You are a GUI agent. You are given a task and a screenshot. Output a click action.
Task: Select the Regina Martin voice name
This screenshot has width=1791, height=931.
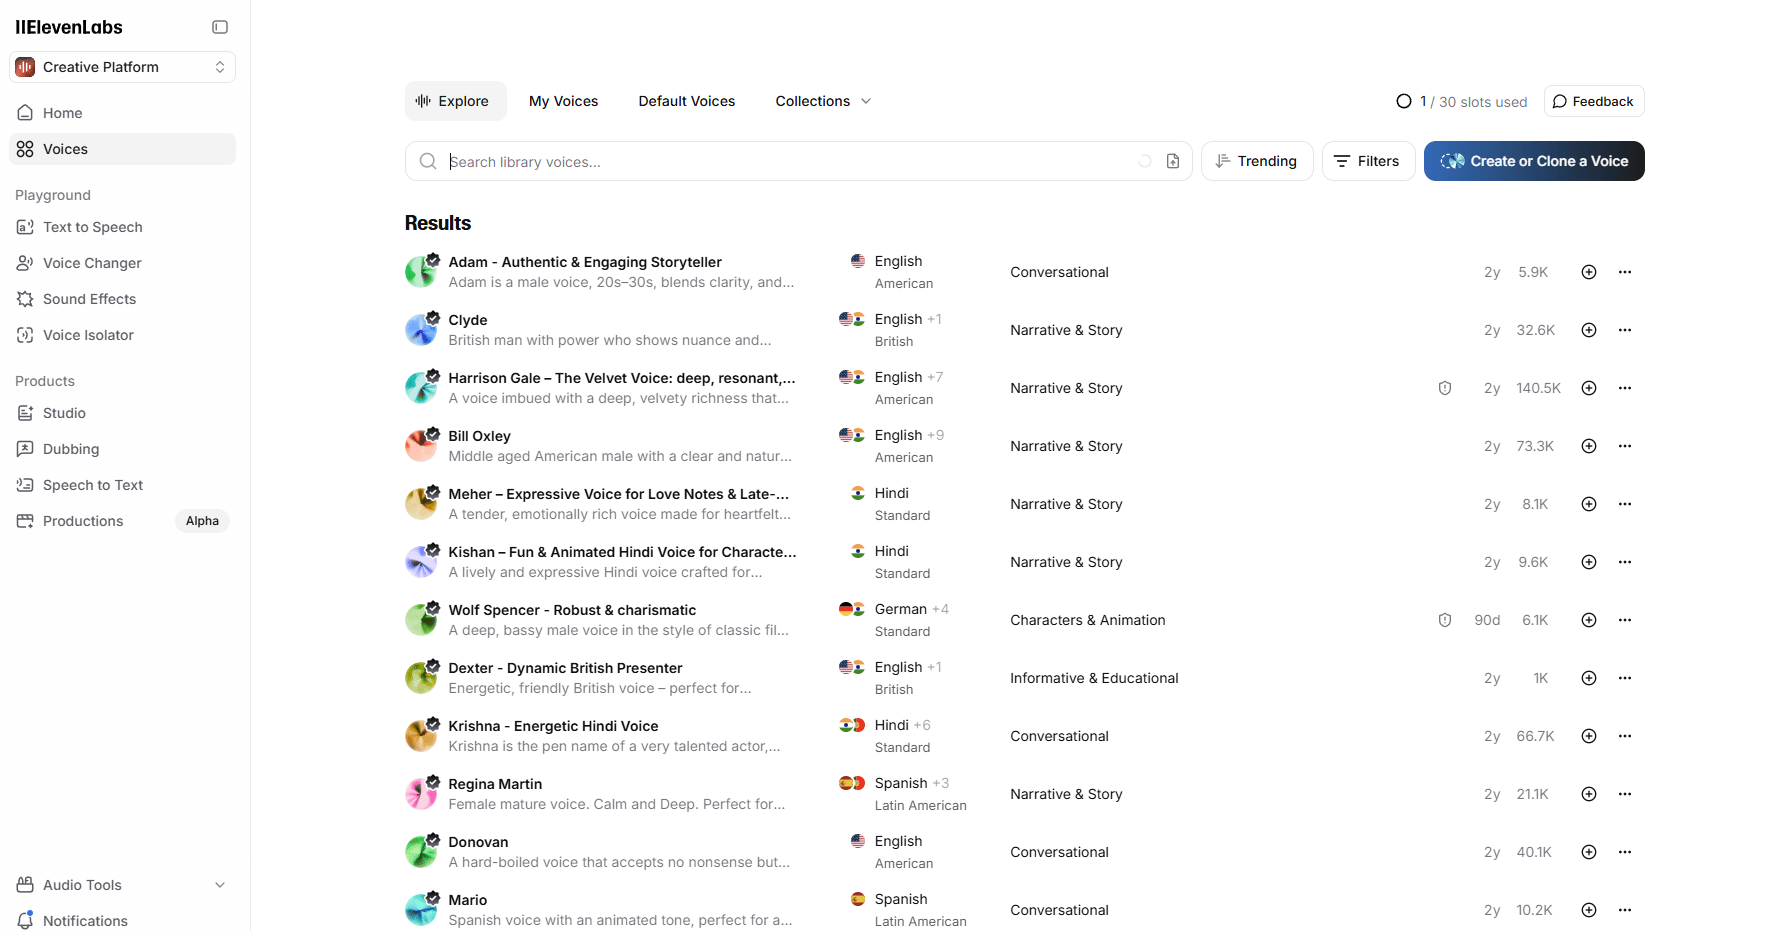point(495,784)
